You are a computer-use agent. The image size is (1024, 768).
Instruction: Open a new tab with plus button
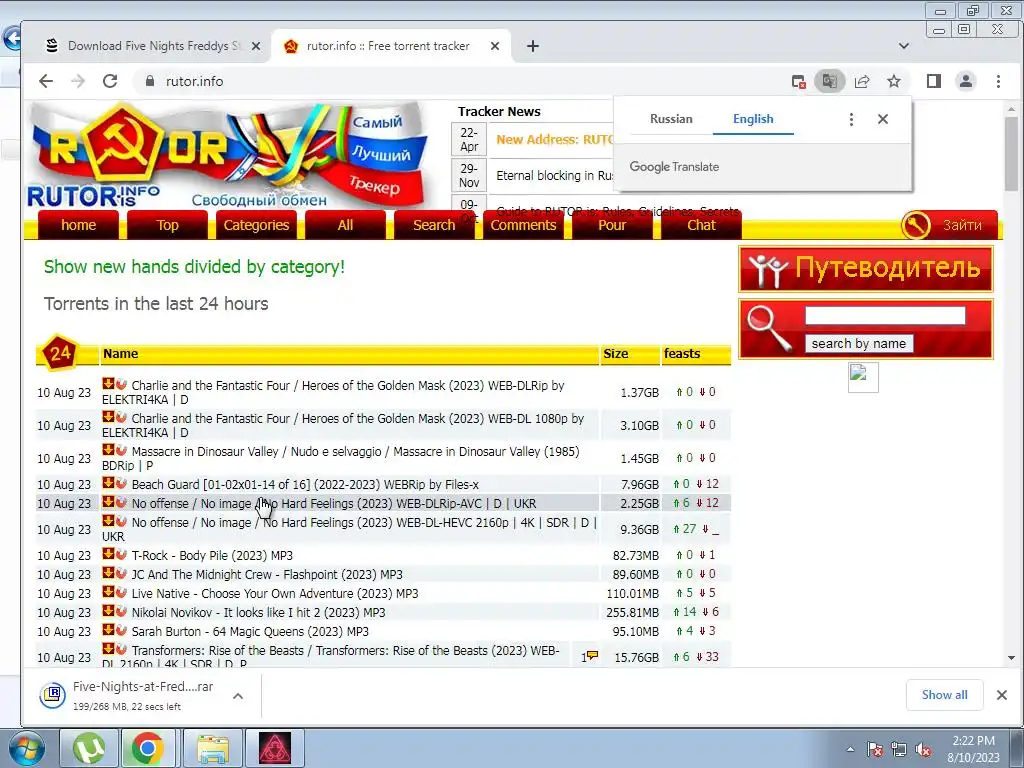point(533,46)
